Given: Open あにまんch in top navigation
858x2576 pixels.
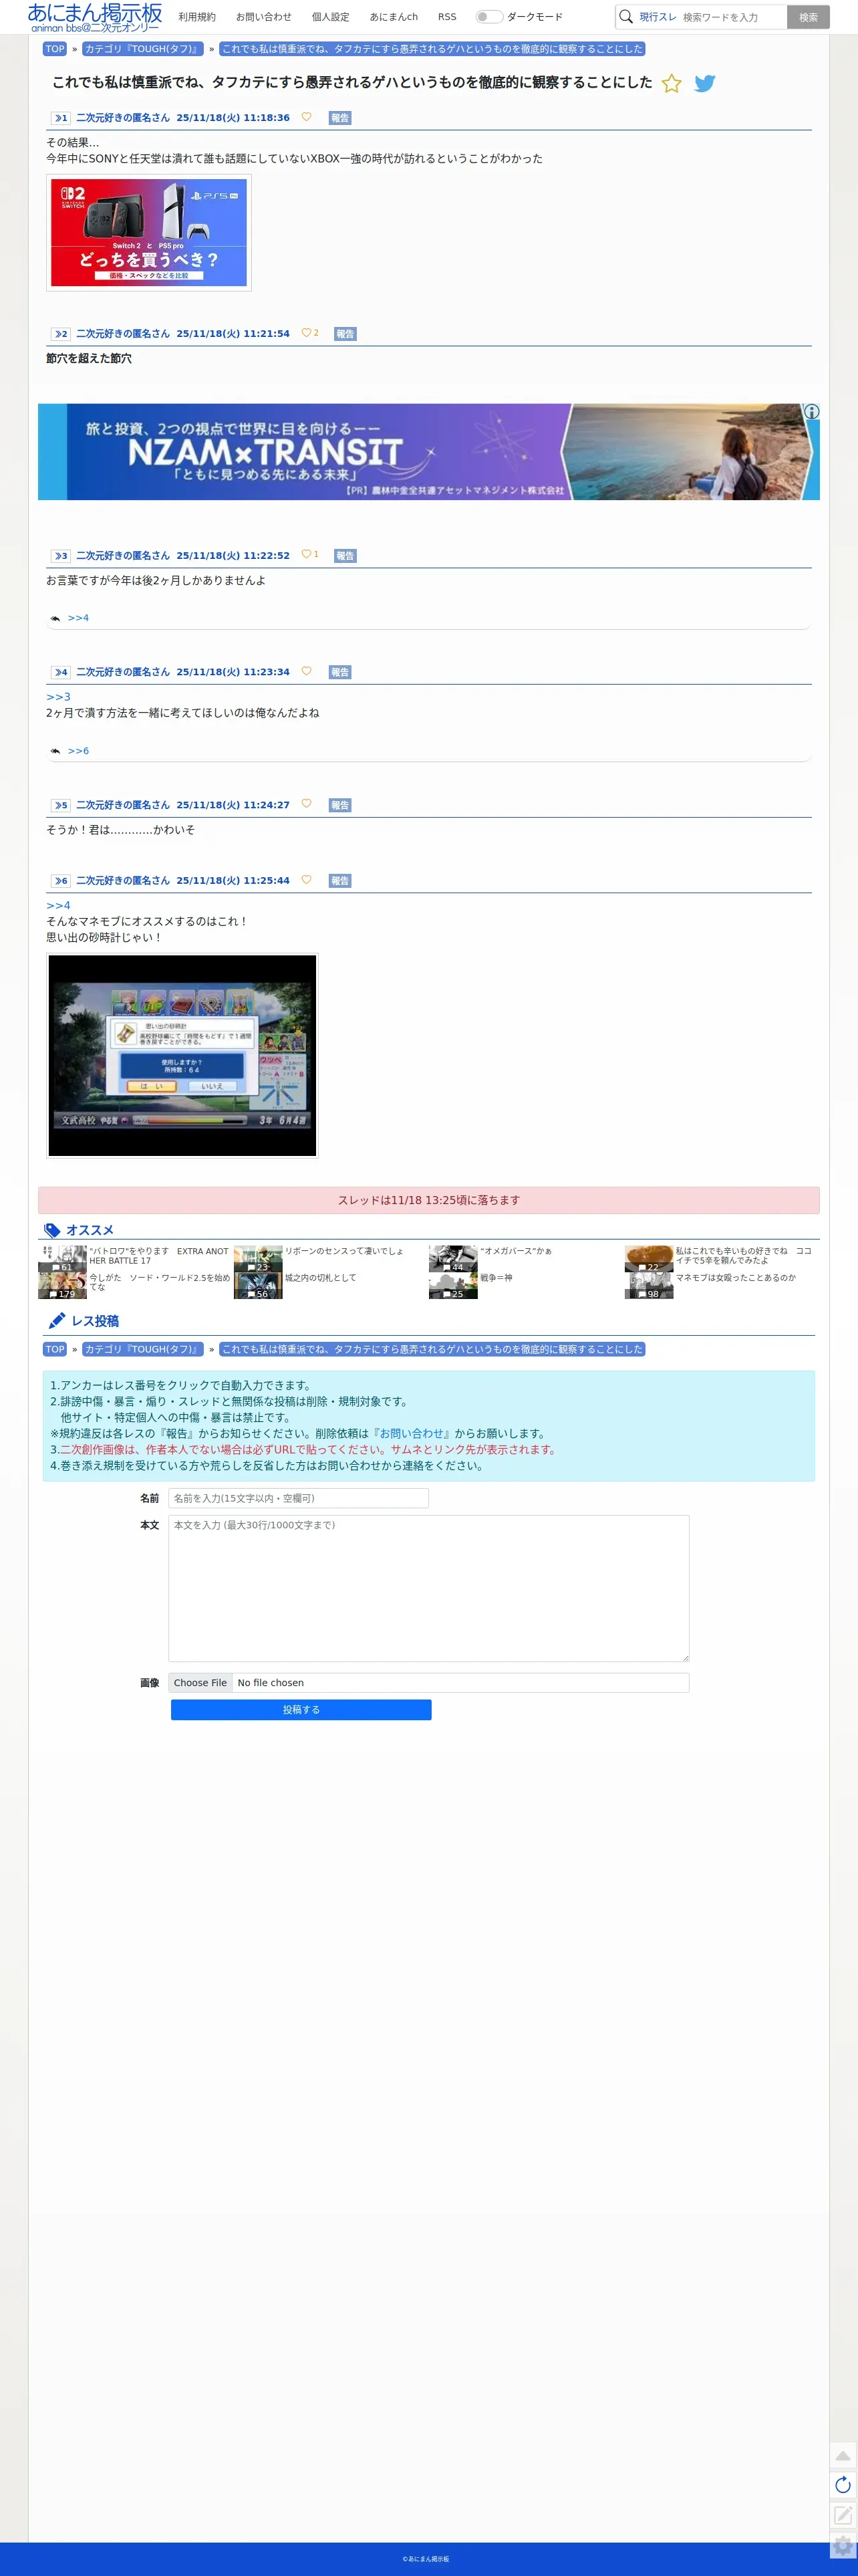Looking at the screenshot, I should point(394,17).
